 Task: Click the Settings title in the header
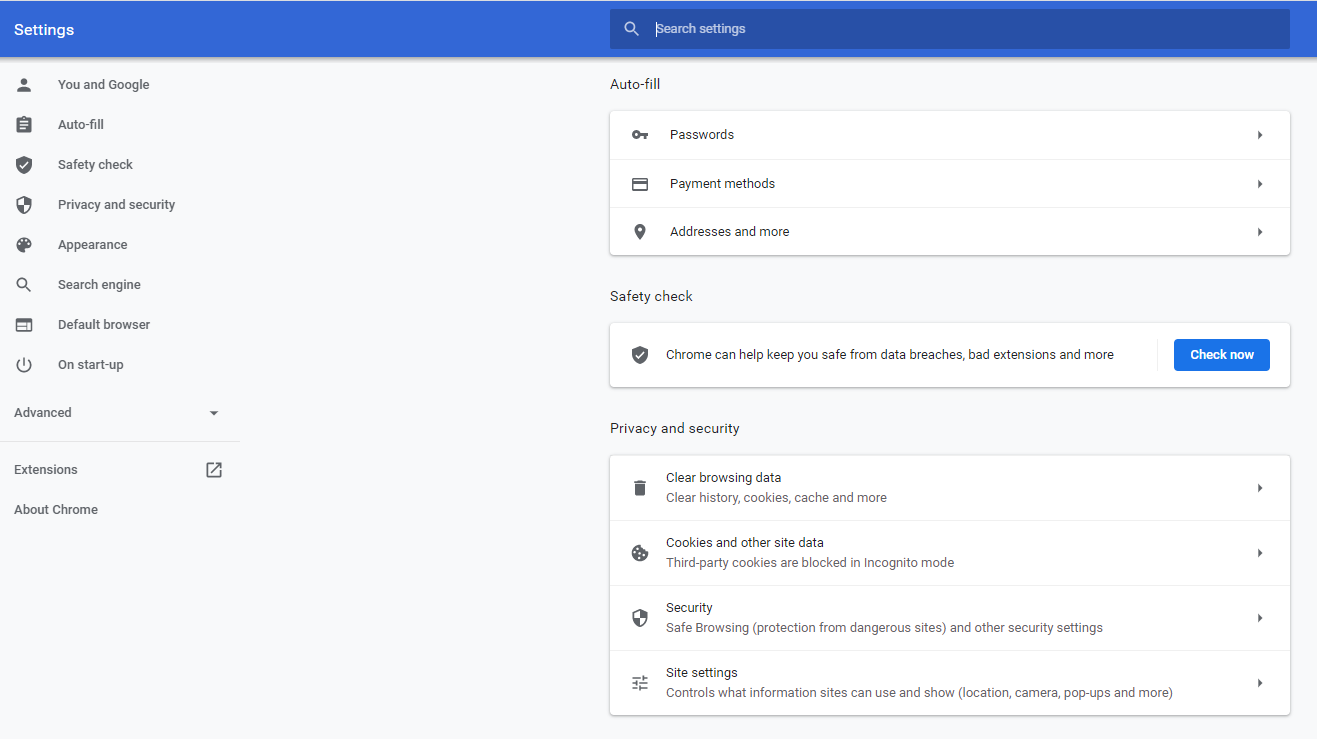click(44, 30)
